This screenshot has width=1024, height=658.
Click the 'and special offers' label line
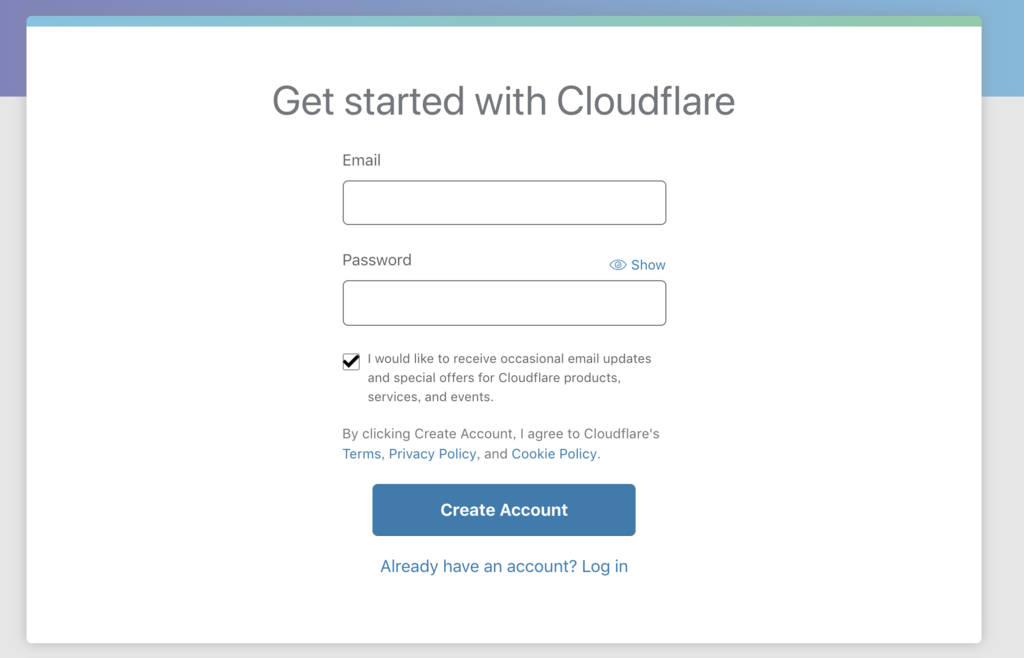(x=494, y=378)
